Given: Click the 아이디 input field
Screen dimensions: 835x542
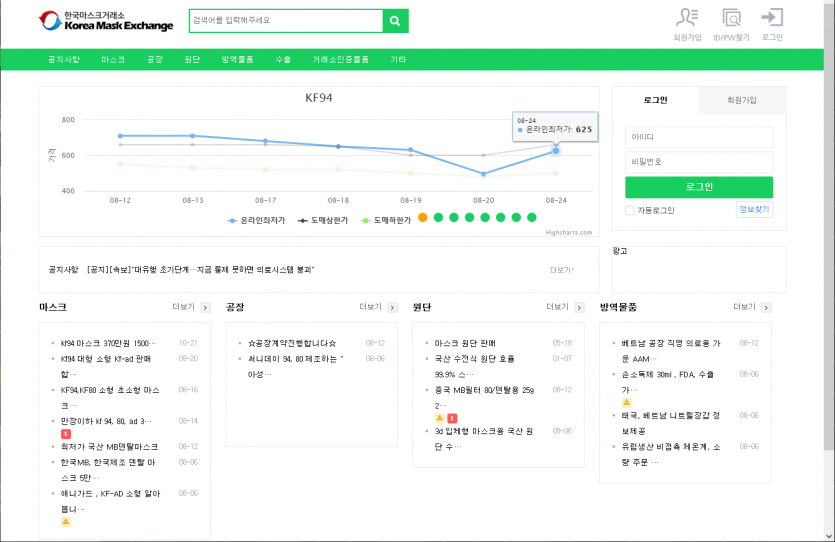Looking at the screenshot, I should [699, 138].
